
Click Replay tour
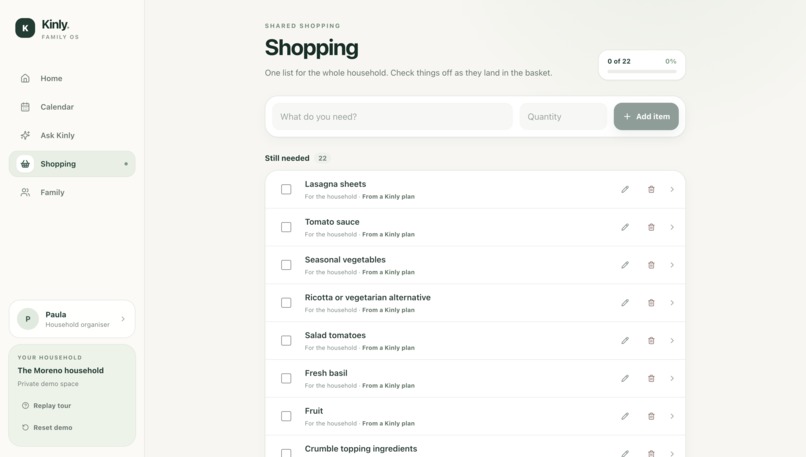46,406
